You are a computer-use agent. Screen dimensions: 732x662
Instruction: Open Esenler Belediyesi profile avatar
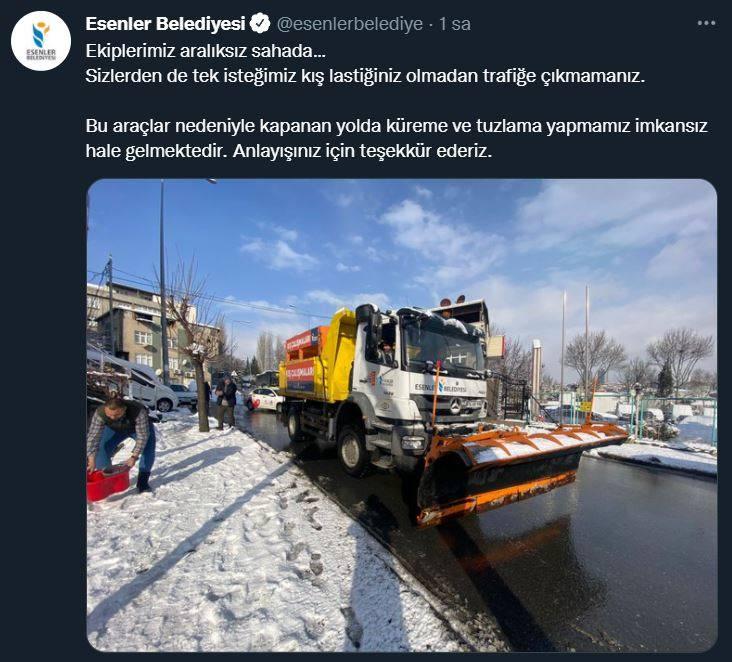point(41,41)
